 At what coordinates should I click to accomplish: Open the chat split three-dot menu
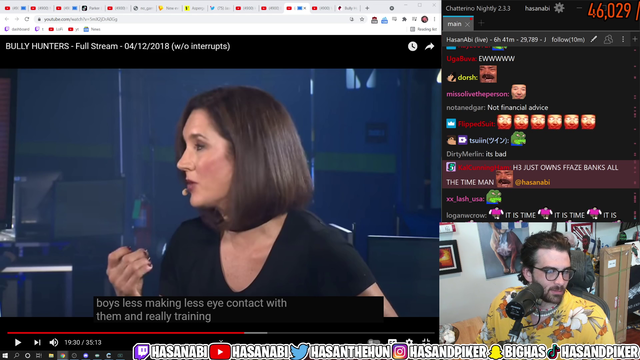tap(623, 39)
